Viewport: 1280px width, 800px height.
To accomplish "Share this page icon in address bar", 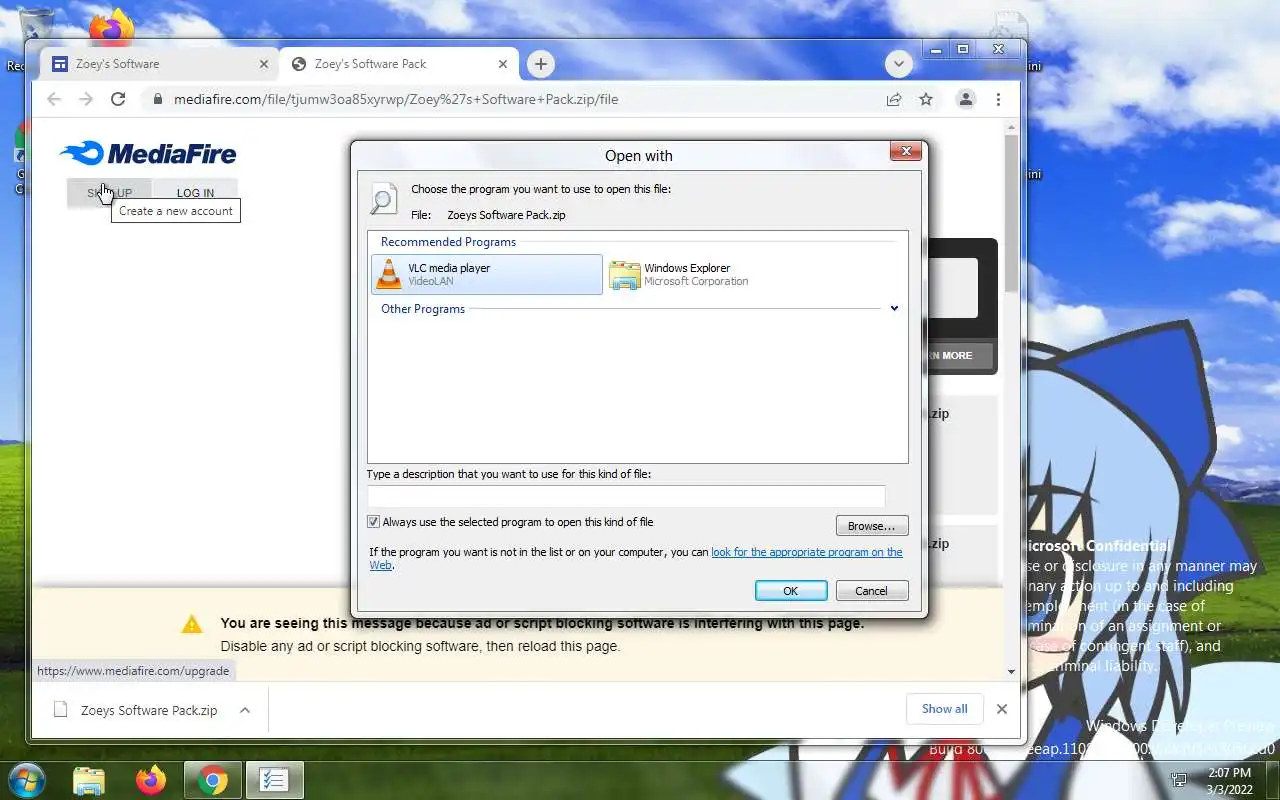I will (894, 99).
